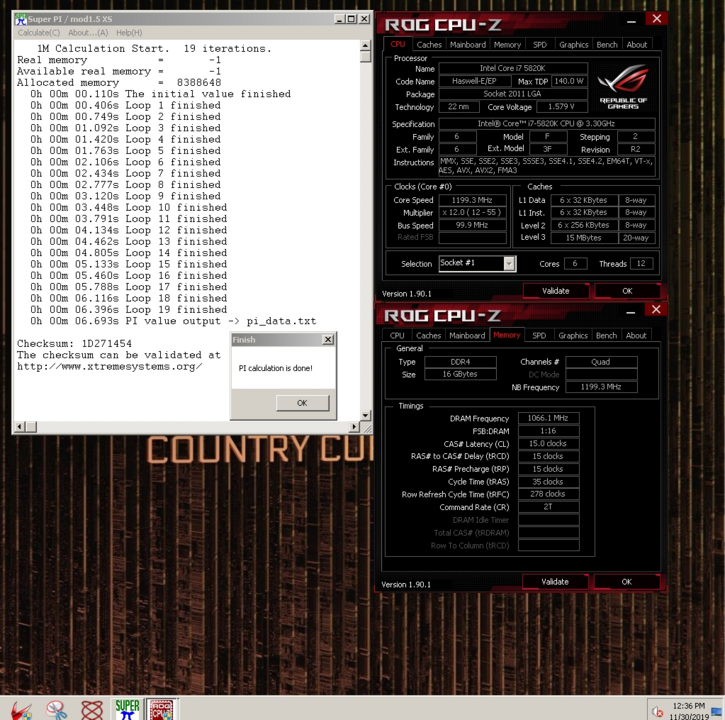Click the Super PI horizontal scrollbar left arrow
The height and width of the screenshot is (720, 725).
[19, 426]
